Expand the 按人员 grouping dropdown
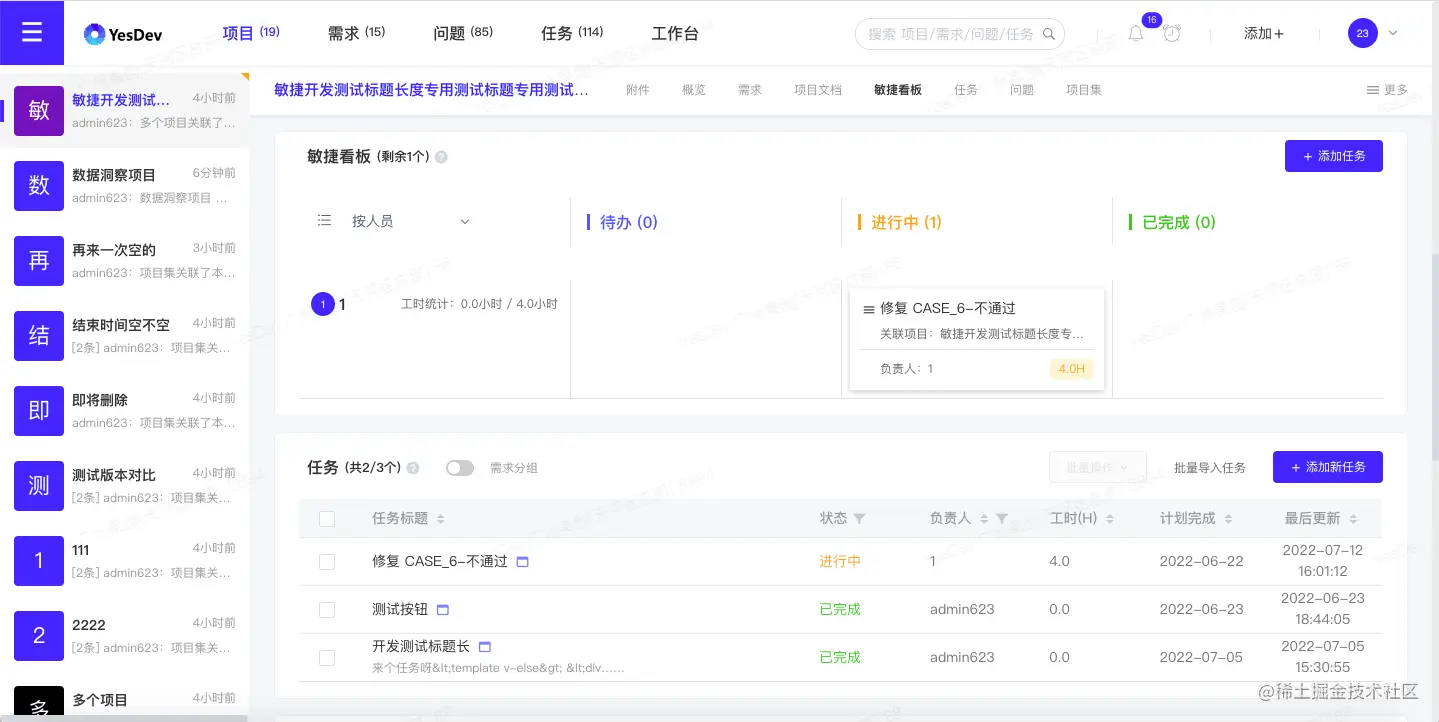Image resolution: width=1439 pixels, height=722 pixels. coord(410,222)
